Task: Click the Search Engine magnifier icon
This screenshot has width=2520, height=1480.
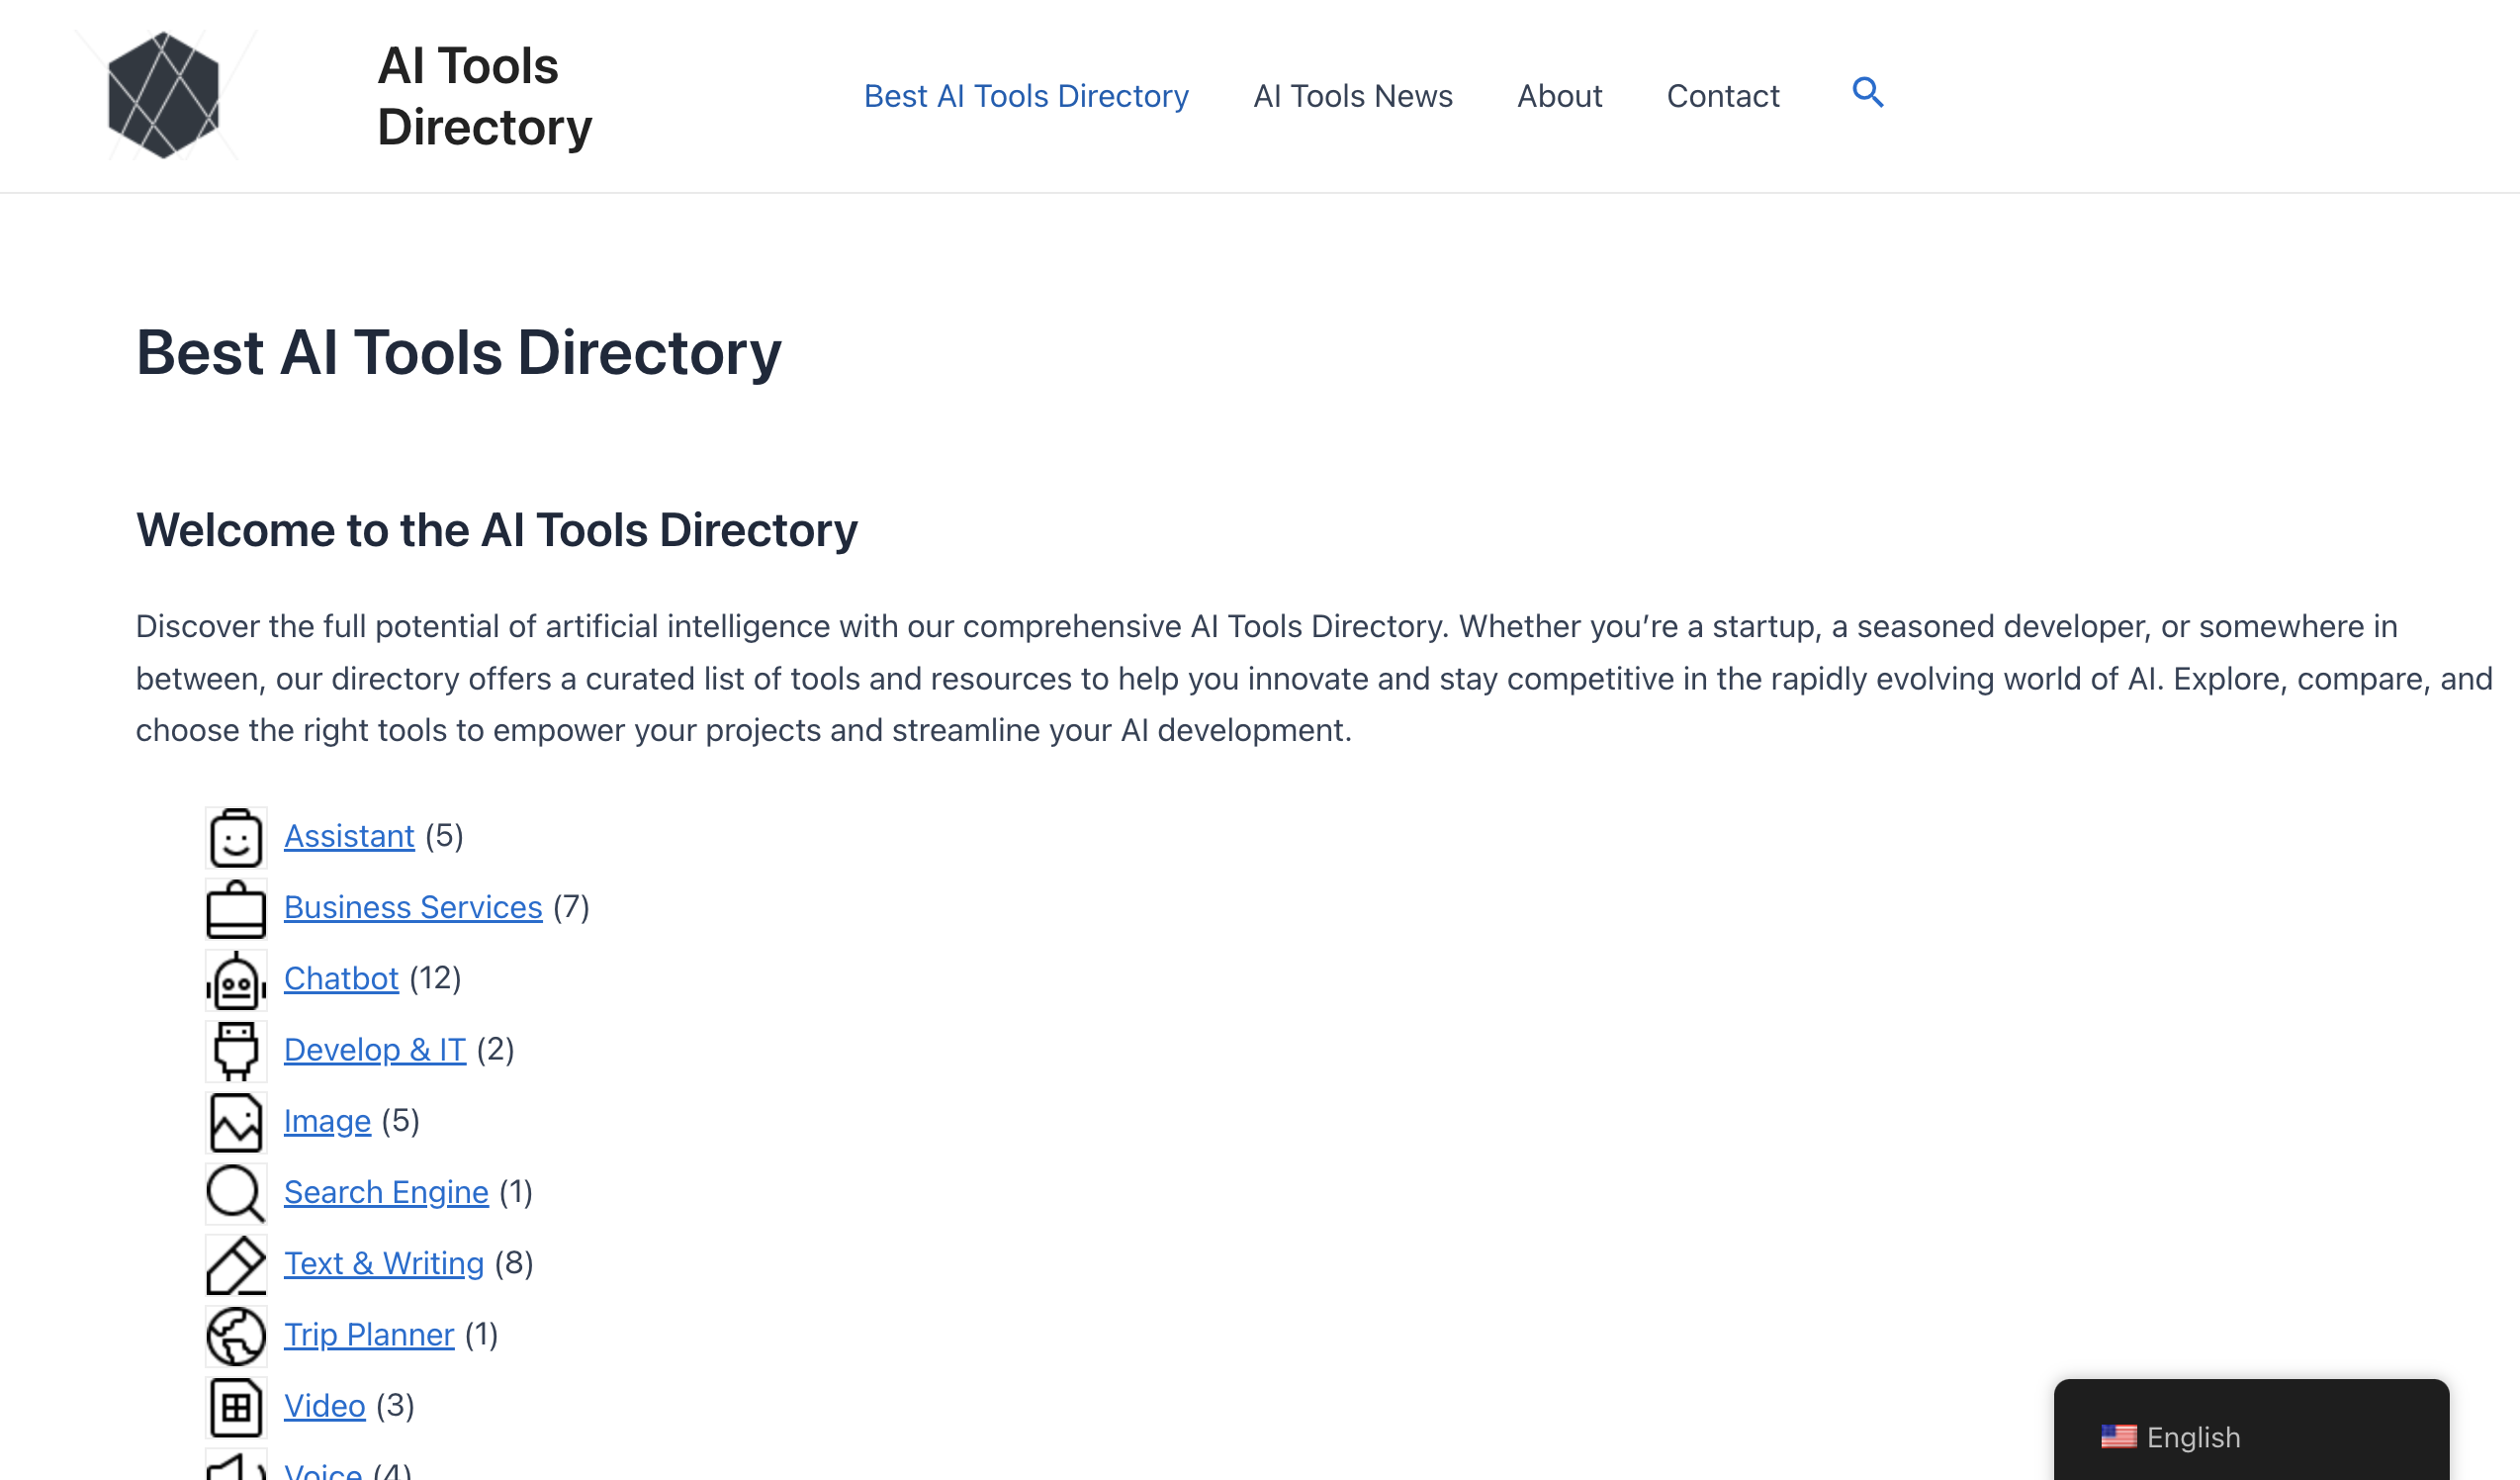Action: pos(236,1193)
